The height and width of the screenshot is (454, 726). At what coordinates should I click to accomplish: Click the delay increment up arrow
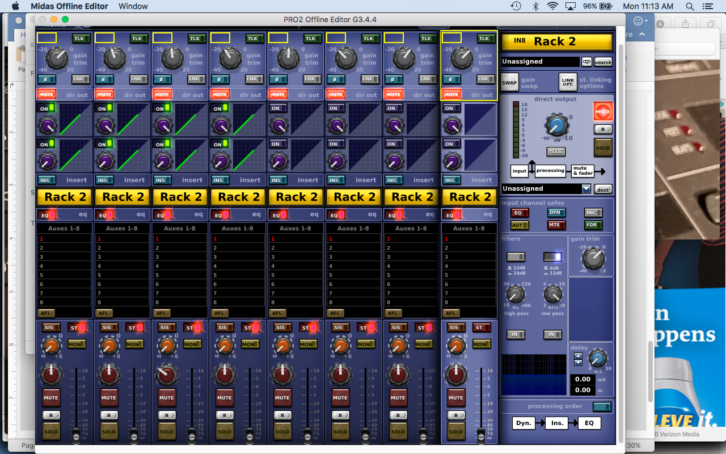point(578,356)
